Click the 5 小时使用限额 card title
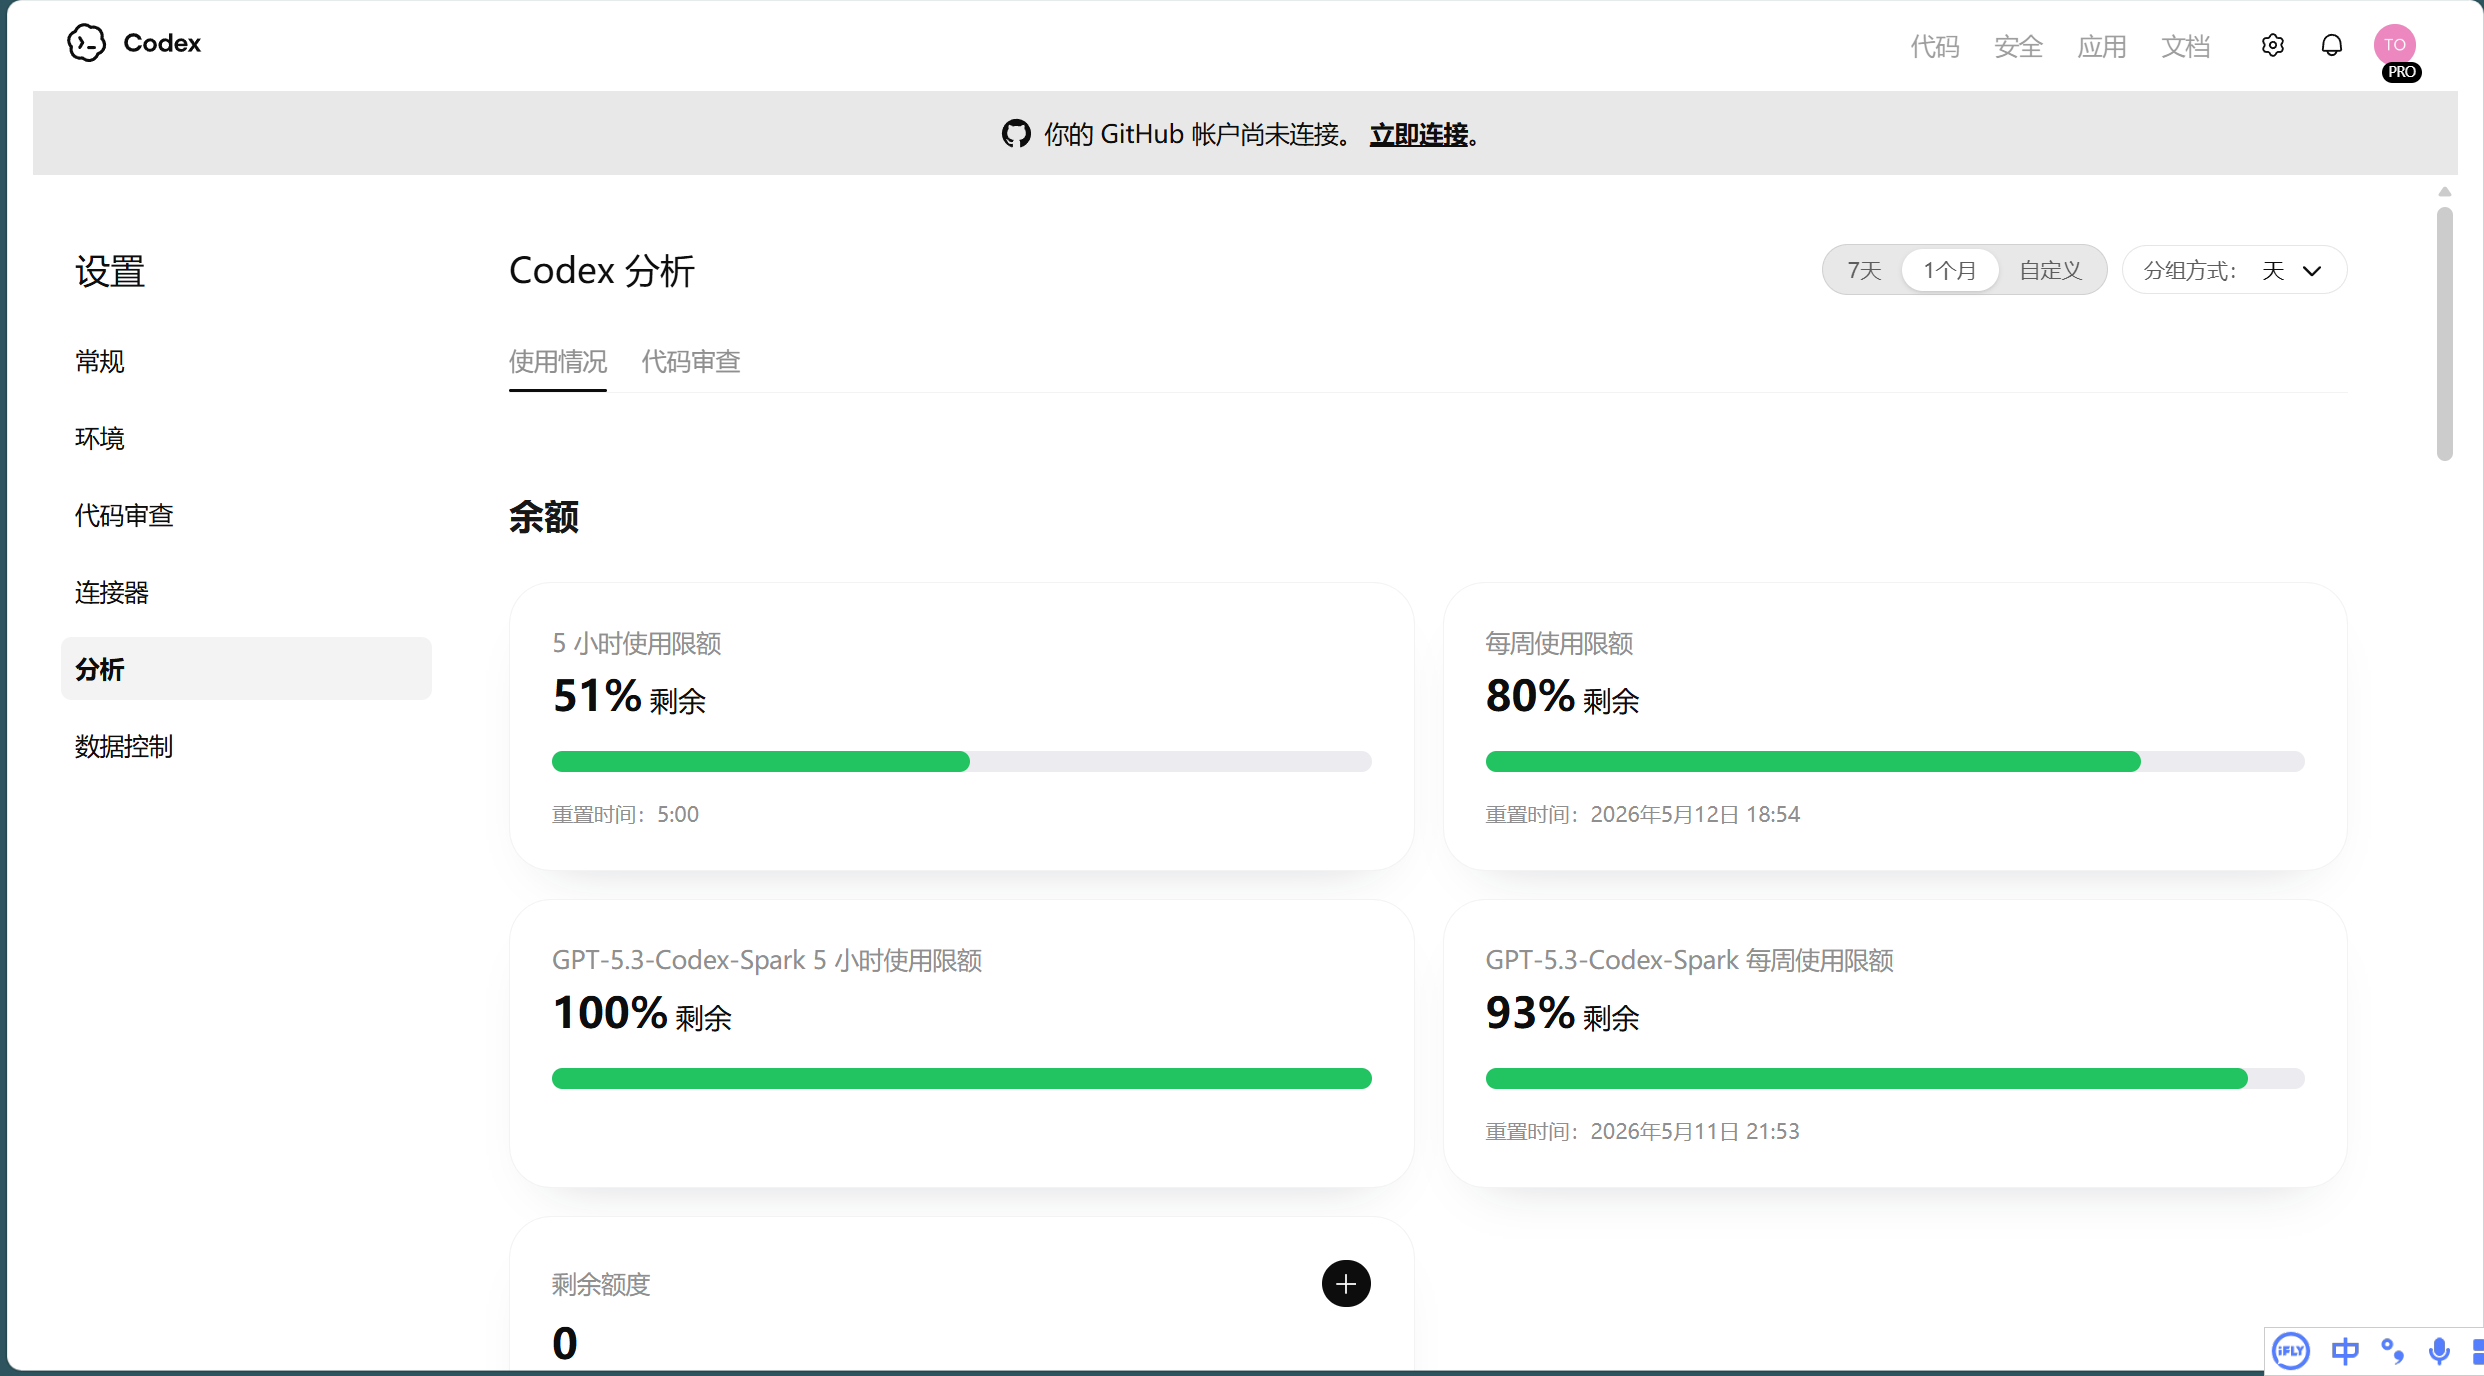This screenshot has height=1376, width=2484. click(637, 643)
